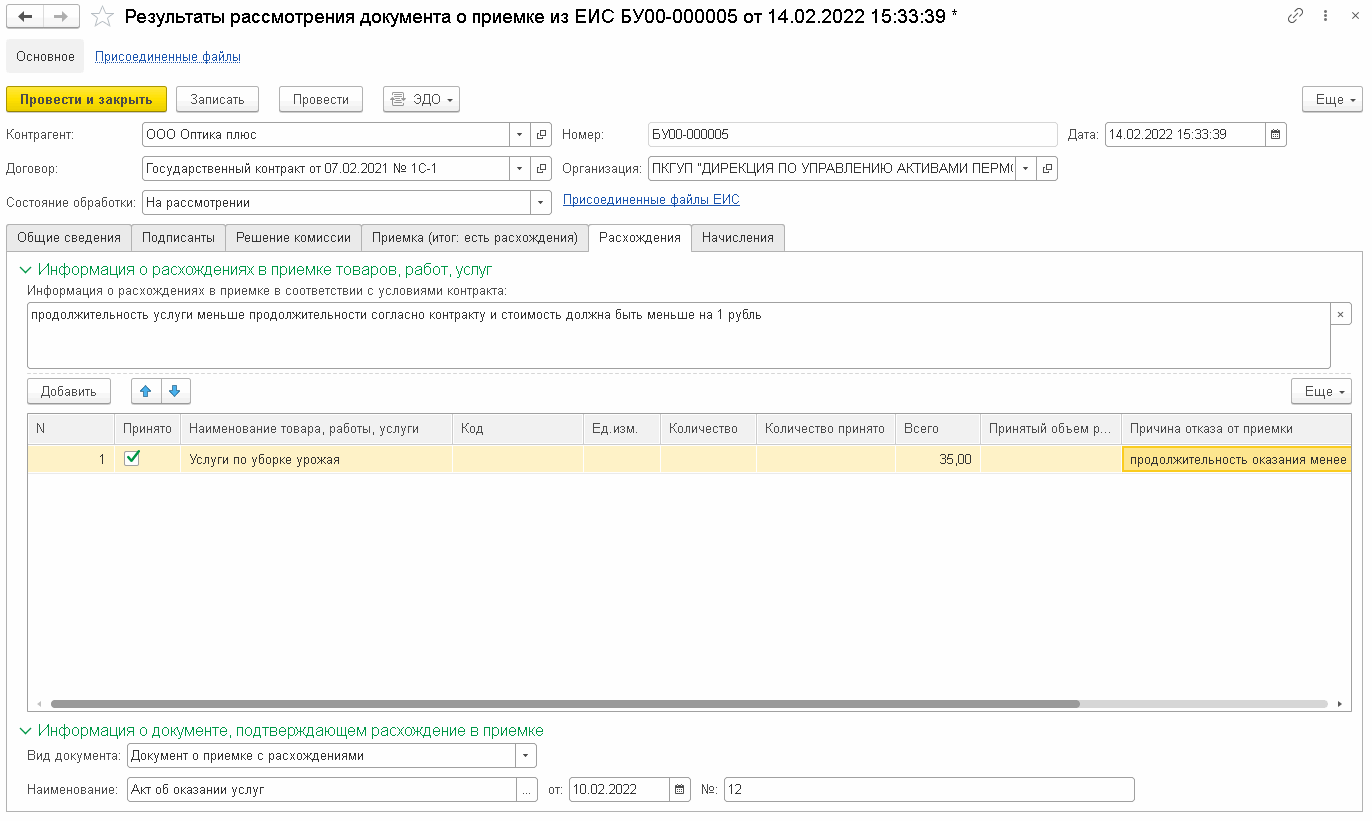The image size is (1372, 821).
Task: Click the Причина отказа от приемки cell
Action: tap(1237, 459)
